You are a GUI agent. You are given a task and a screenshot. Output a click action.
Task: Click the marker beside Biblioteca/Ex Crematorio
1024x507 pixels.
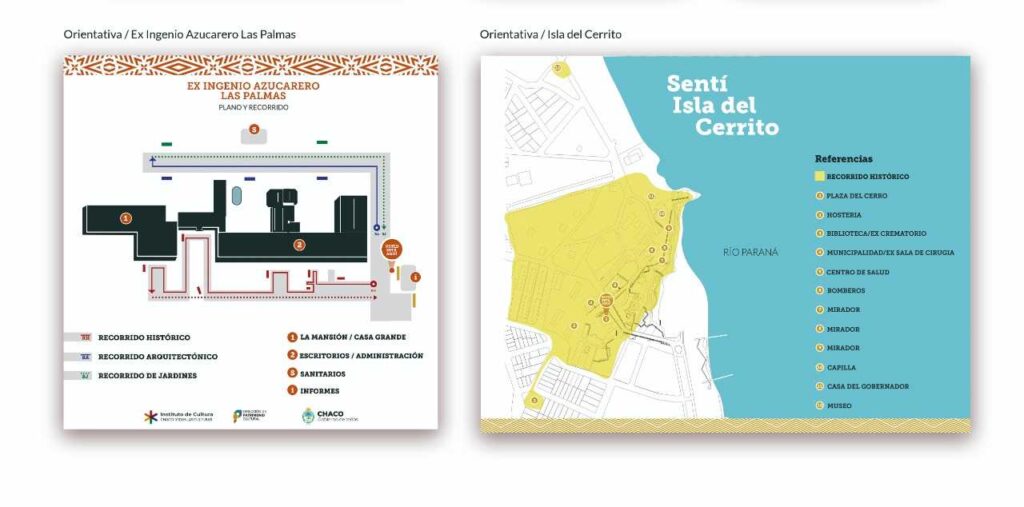tap(820, 233)
